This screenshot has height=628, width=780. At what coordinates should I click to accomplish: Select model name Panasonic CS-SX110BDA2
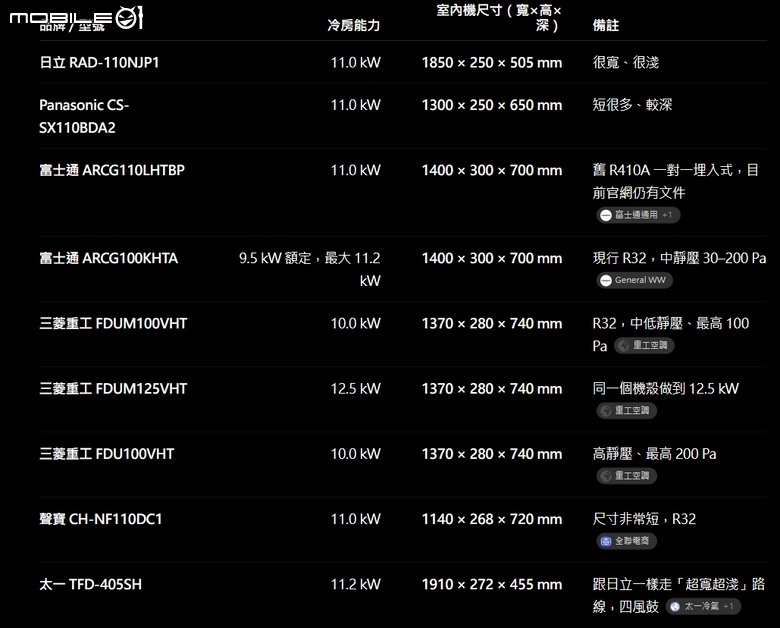click(84, 116)
